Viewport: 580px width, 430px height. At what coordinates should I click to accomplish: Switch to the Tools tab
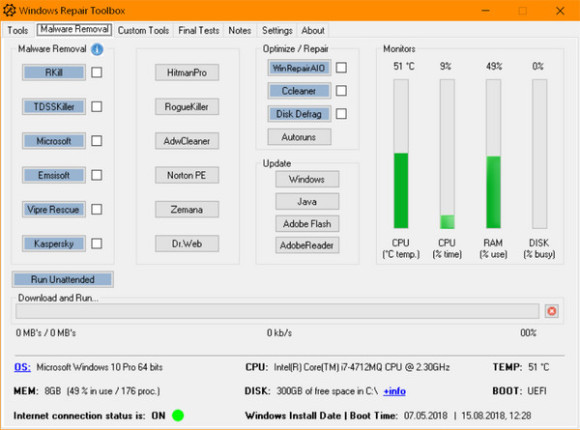pyautogui.click(x=18, y=30)
